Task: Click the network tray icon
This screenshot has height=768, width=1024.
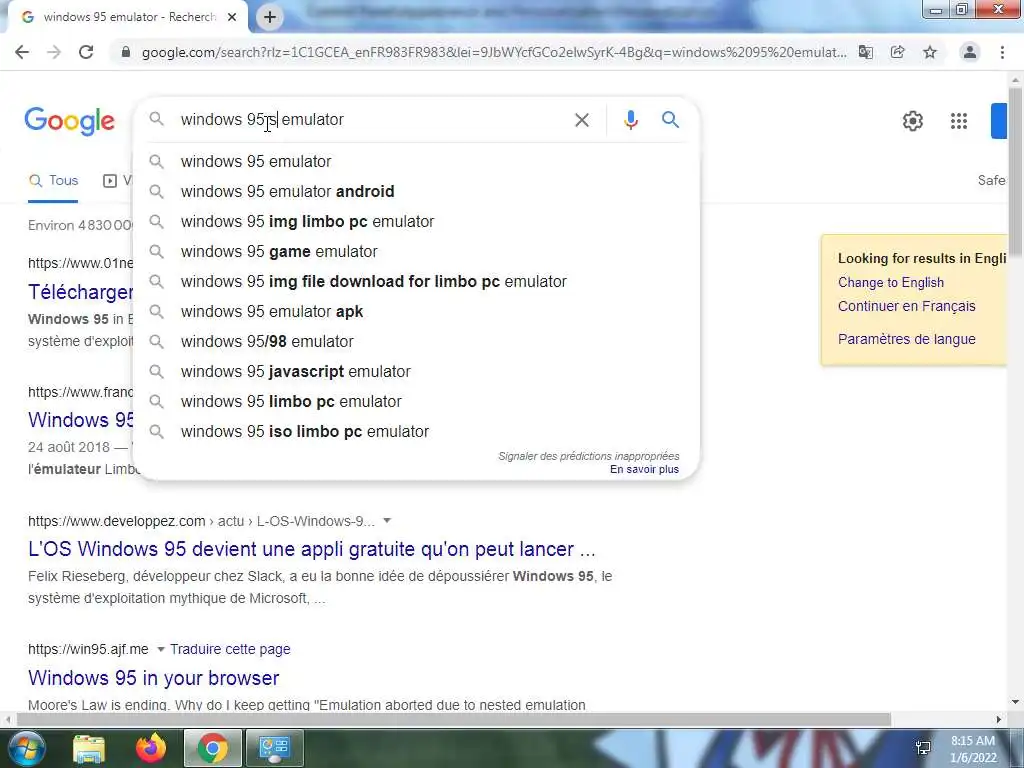Action: 923,748
